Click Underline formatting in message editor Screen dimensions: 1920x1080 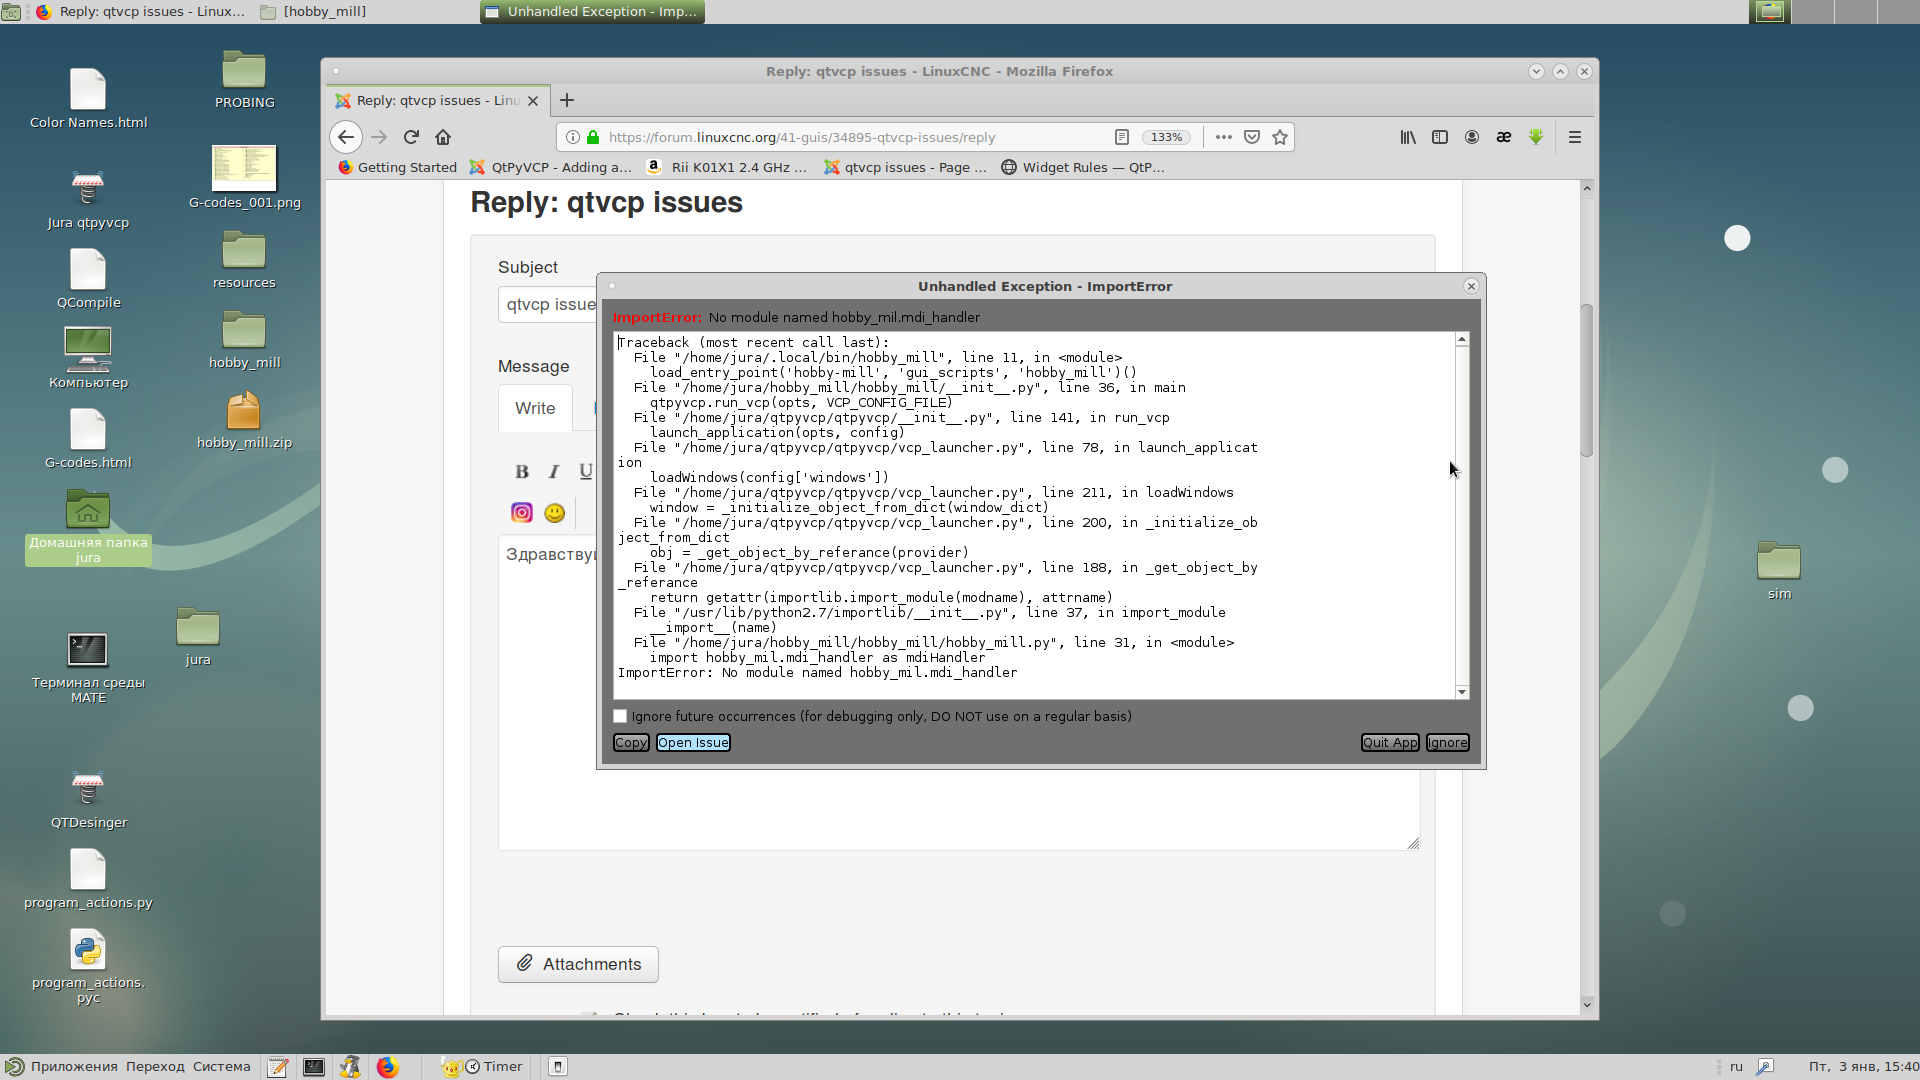click(586, 471)
